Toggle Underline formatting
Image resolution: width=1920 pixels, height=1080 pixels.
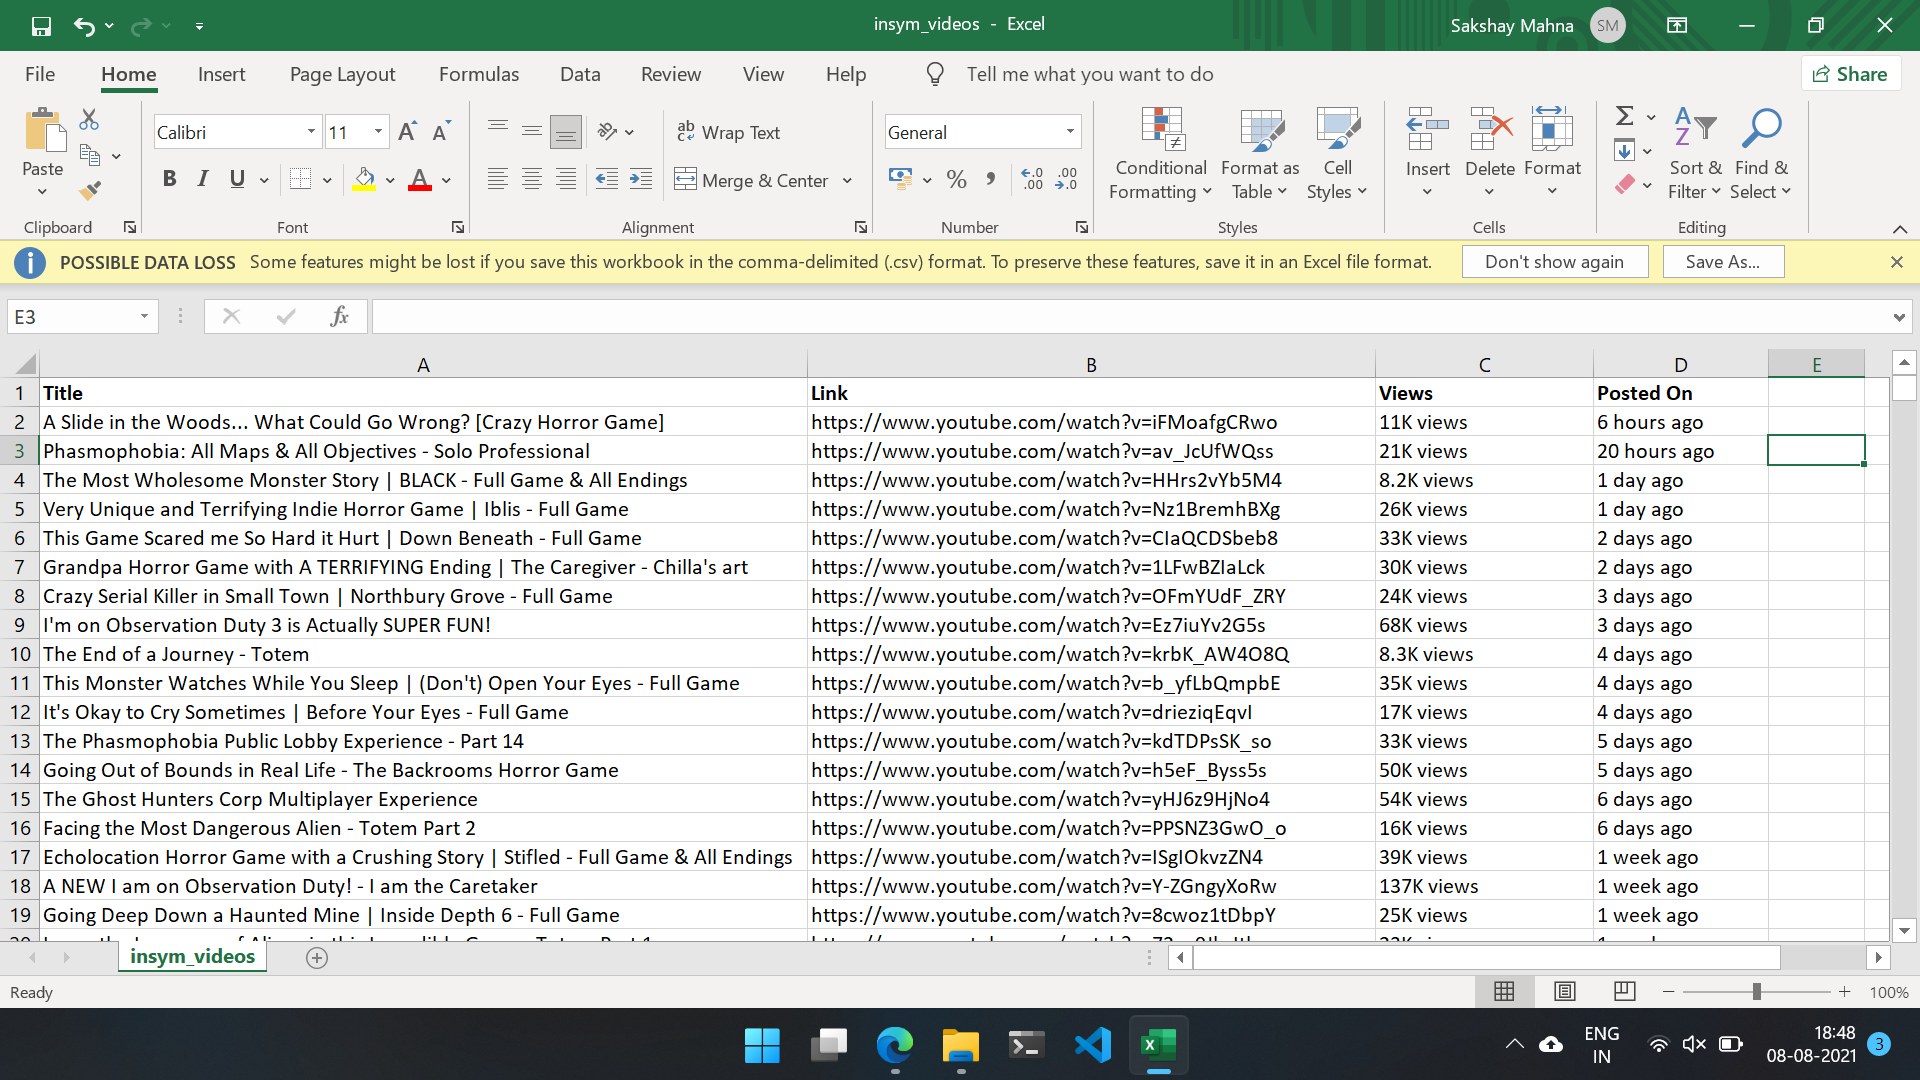pyautogui.click(x=237, y=179)
